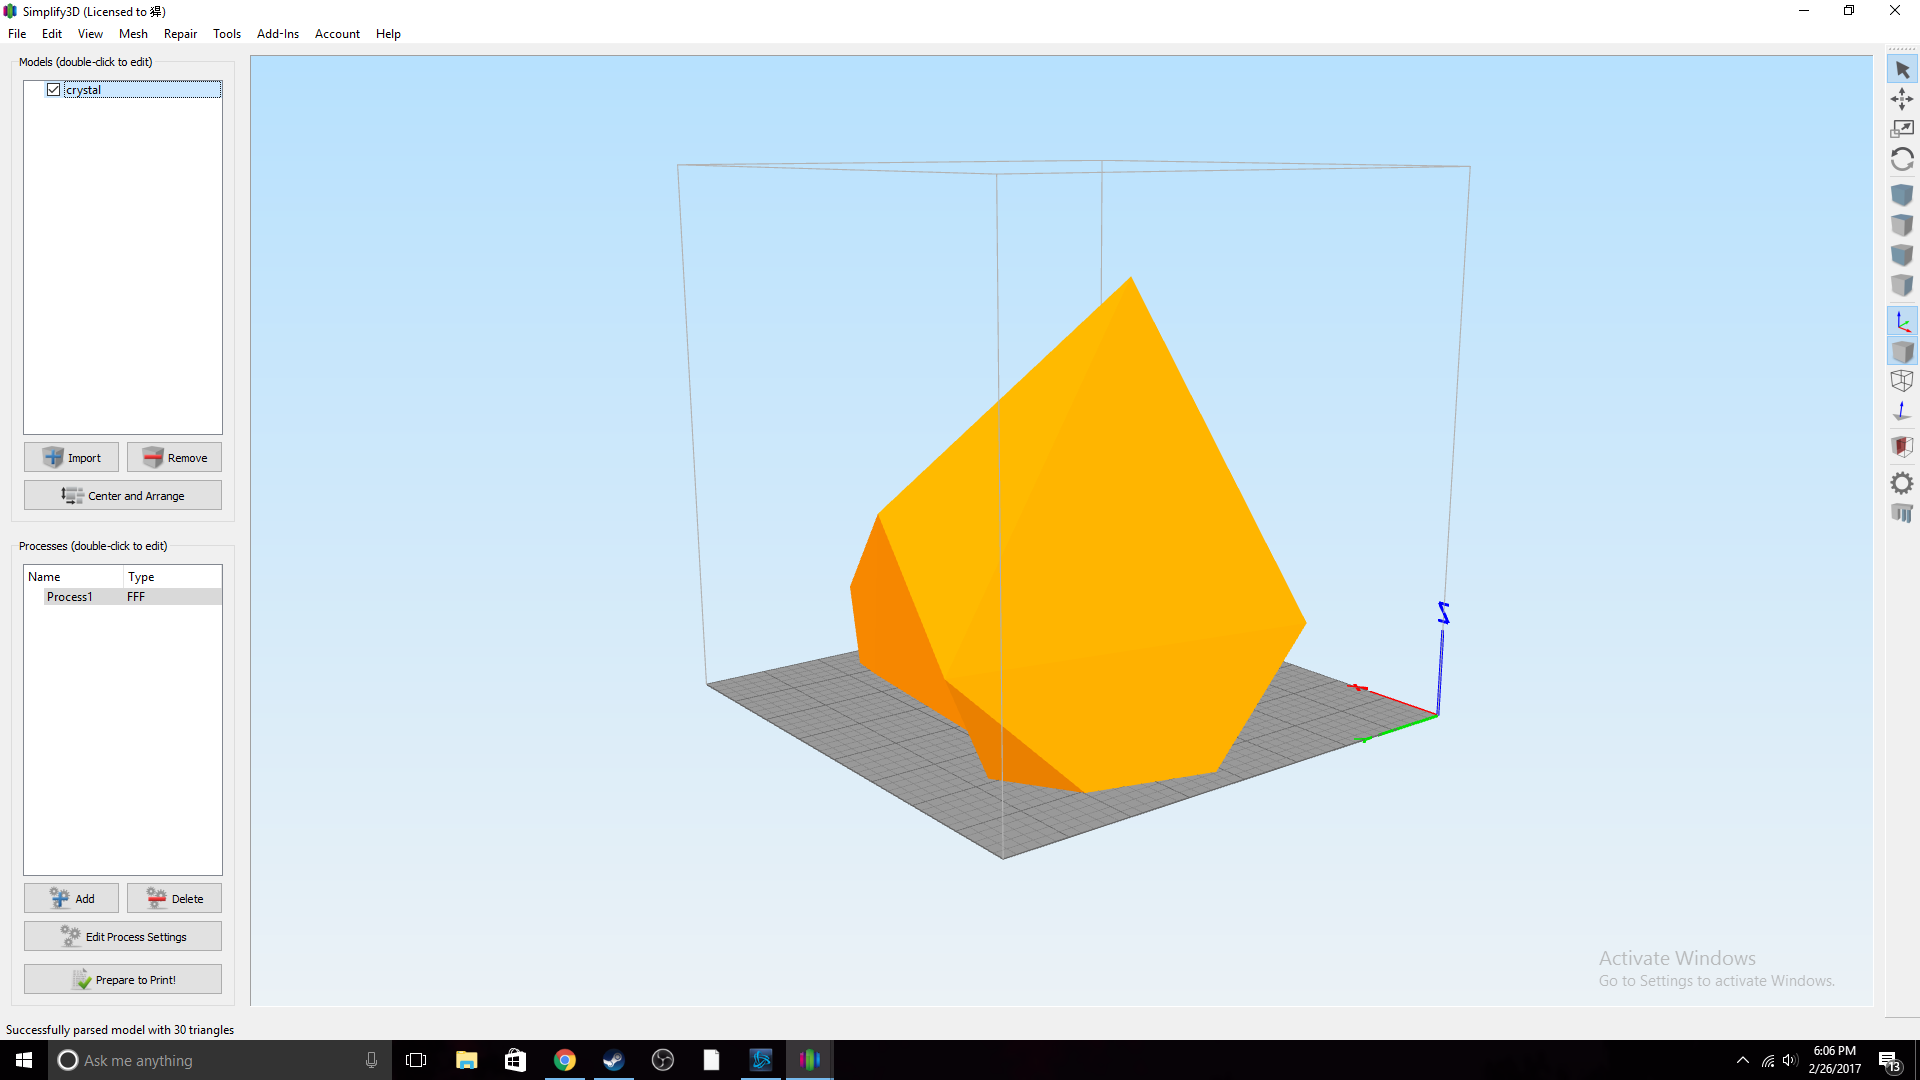Select the normal selection arrow tool
The image size is (1920, 1080).
(1902, 70)
